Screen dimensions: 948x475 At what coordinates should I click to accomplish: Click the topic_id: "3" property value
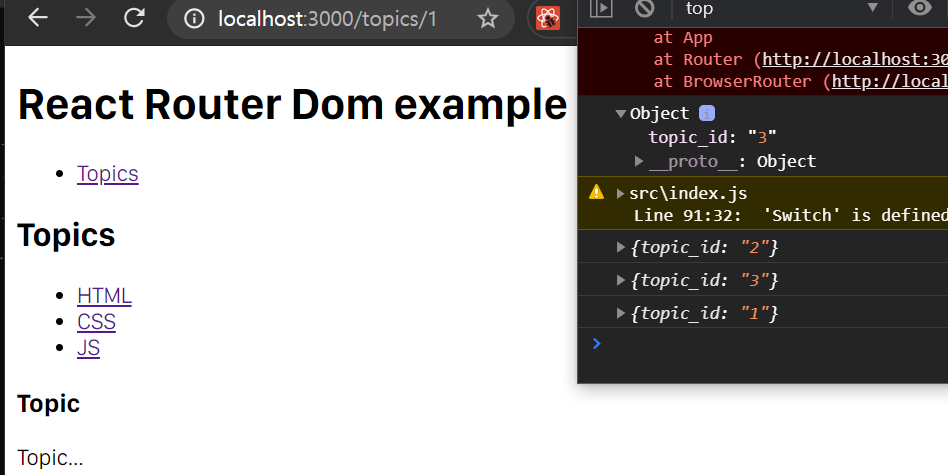tap(762, 137)
